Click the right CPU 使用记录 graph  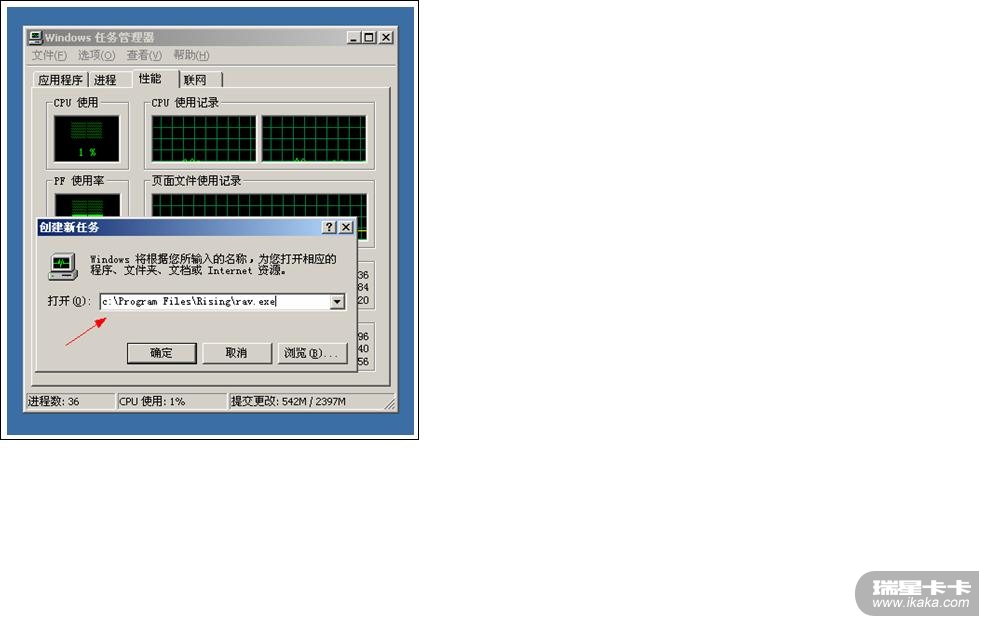click(314, 139)
